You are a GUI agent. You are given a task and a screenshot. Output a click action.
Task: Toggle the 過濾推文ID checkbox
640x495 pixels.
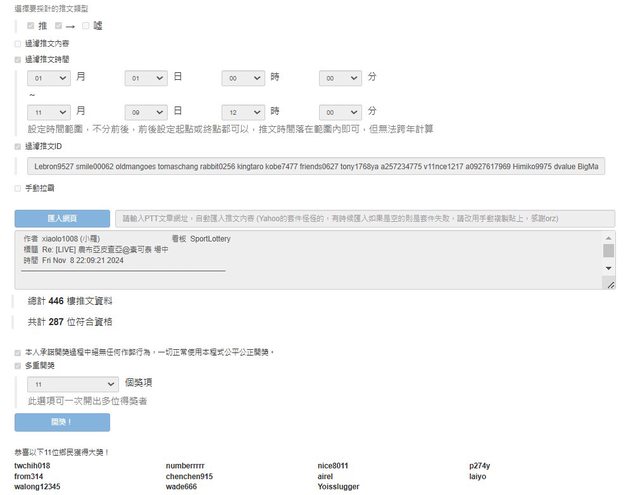17,147
